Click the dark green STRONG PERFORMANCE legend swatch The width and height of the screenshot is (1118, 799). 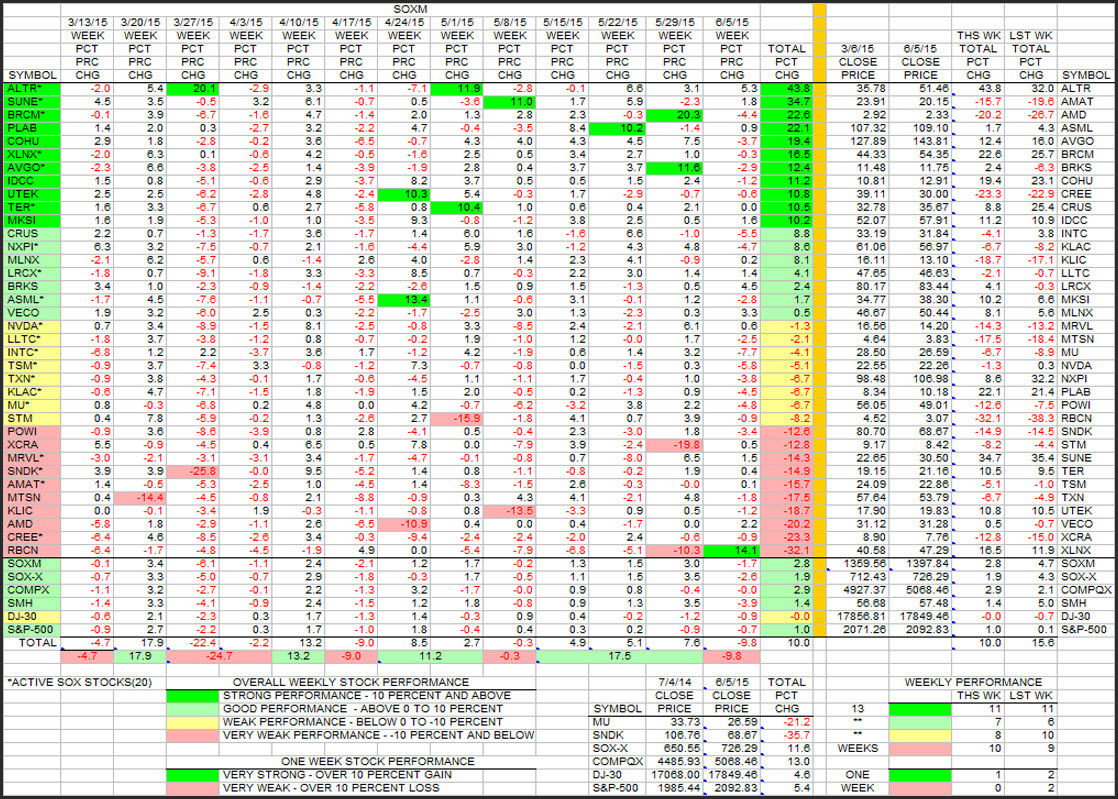[192, 696]
